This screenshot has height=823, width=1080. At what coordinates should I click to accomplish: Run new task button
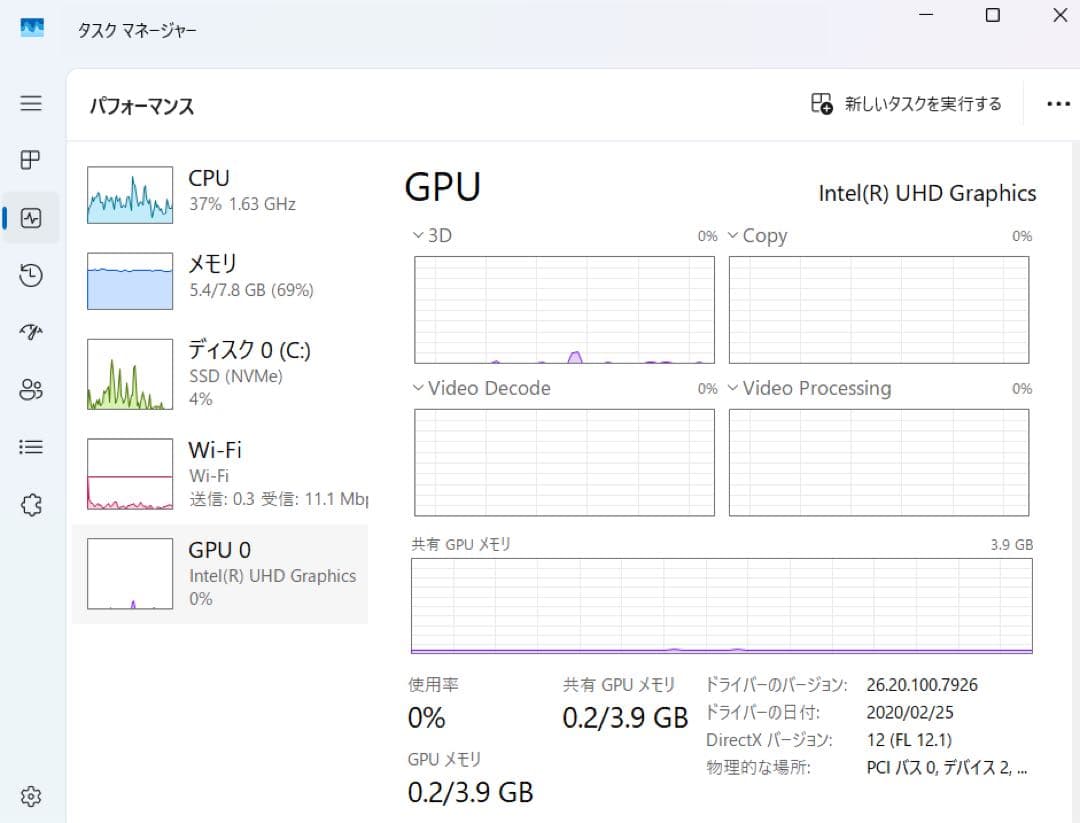coord(906,104)
